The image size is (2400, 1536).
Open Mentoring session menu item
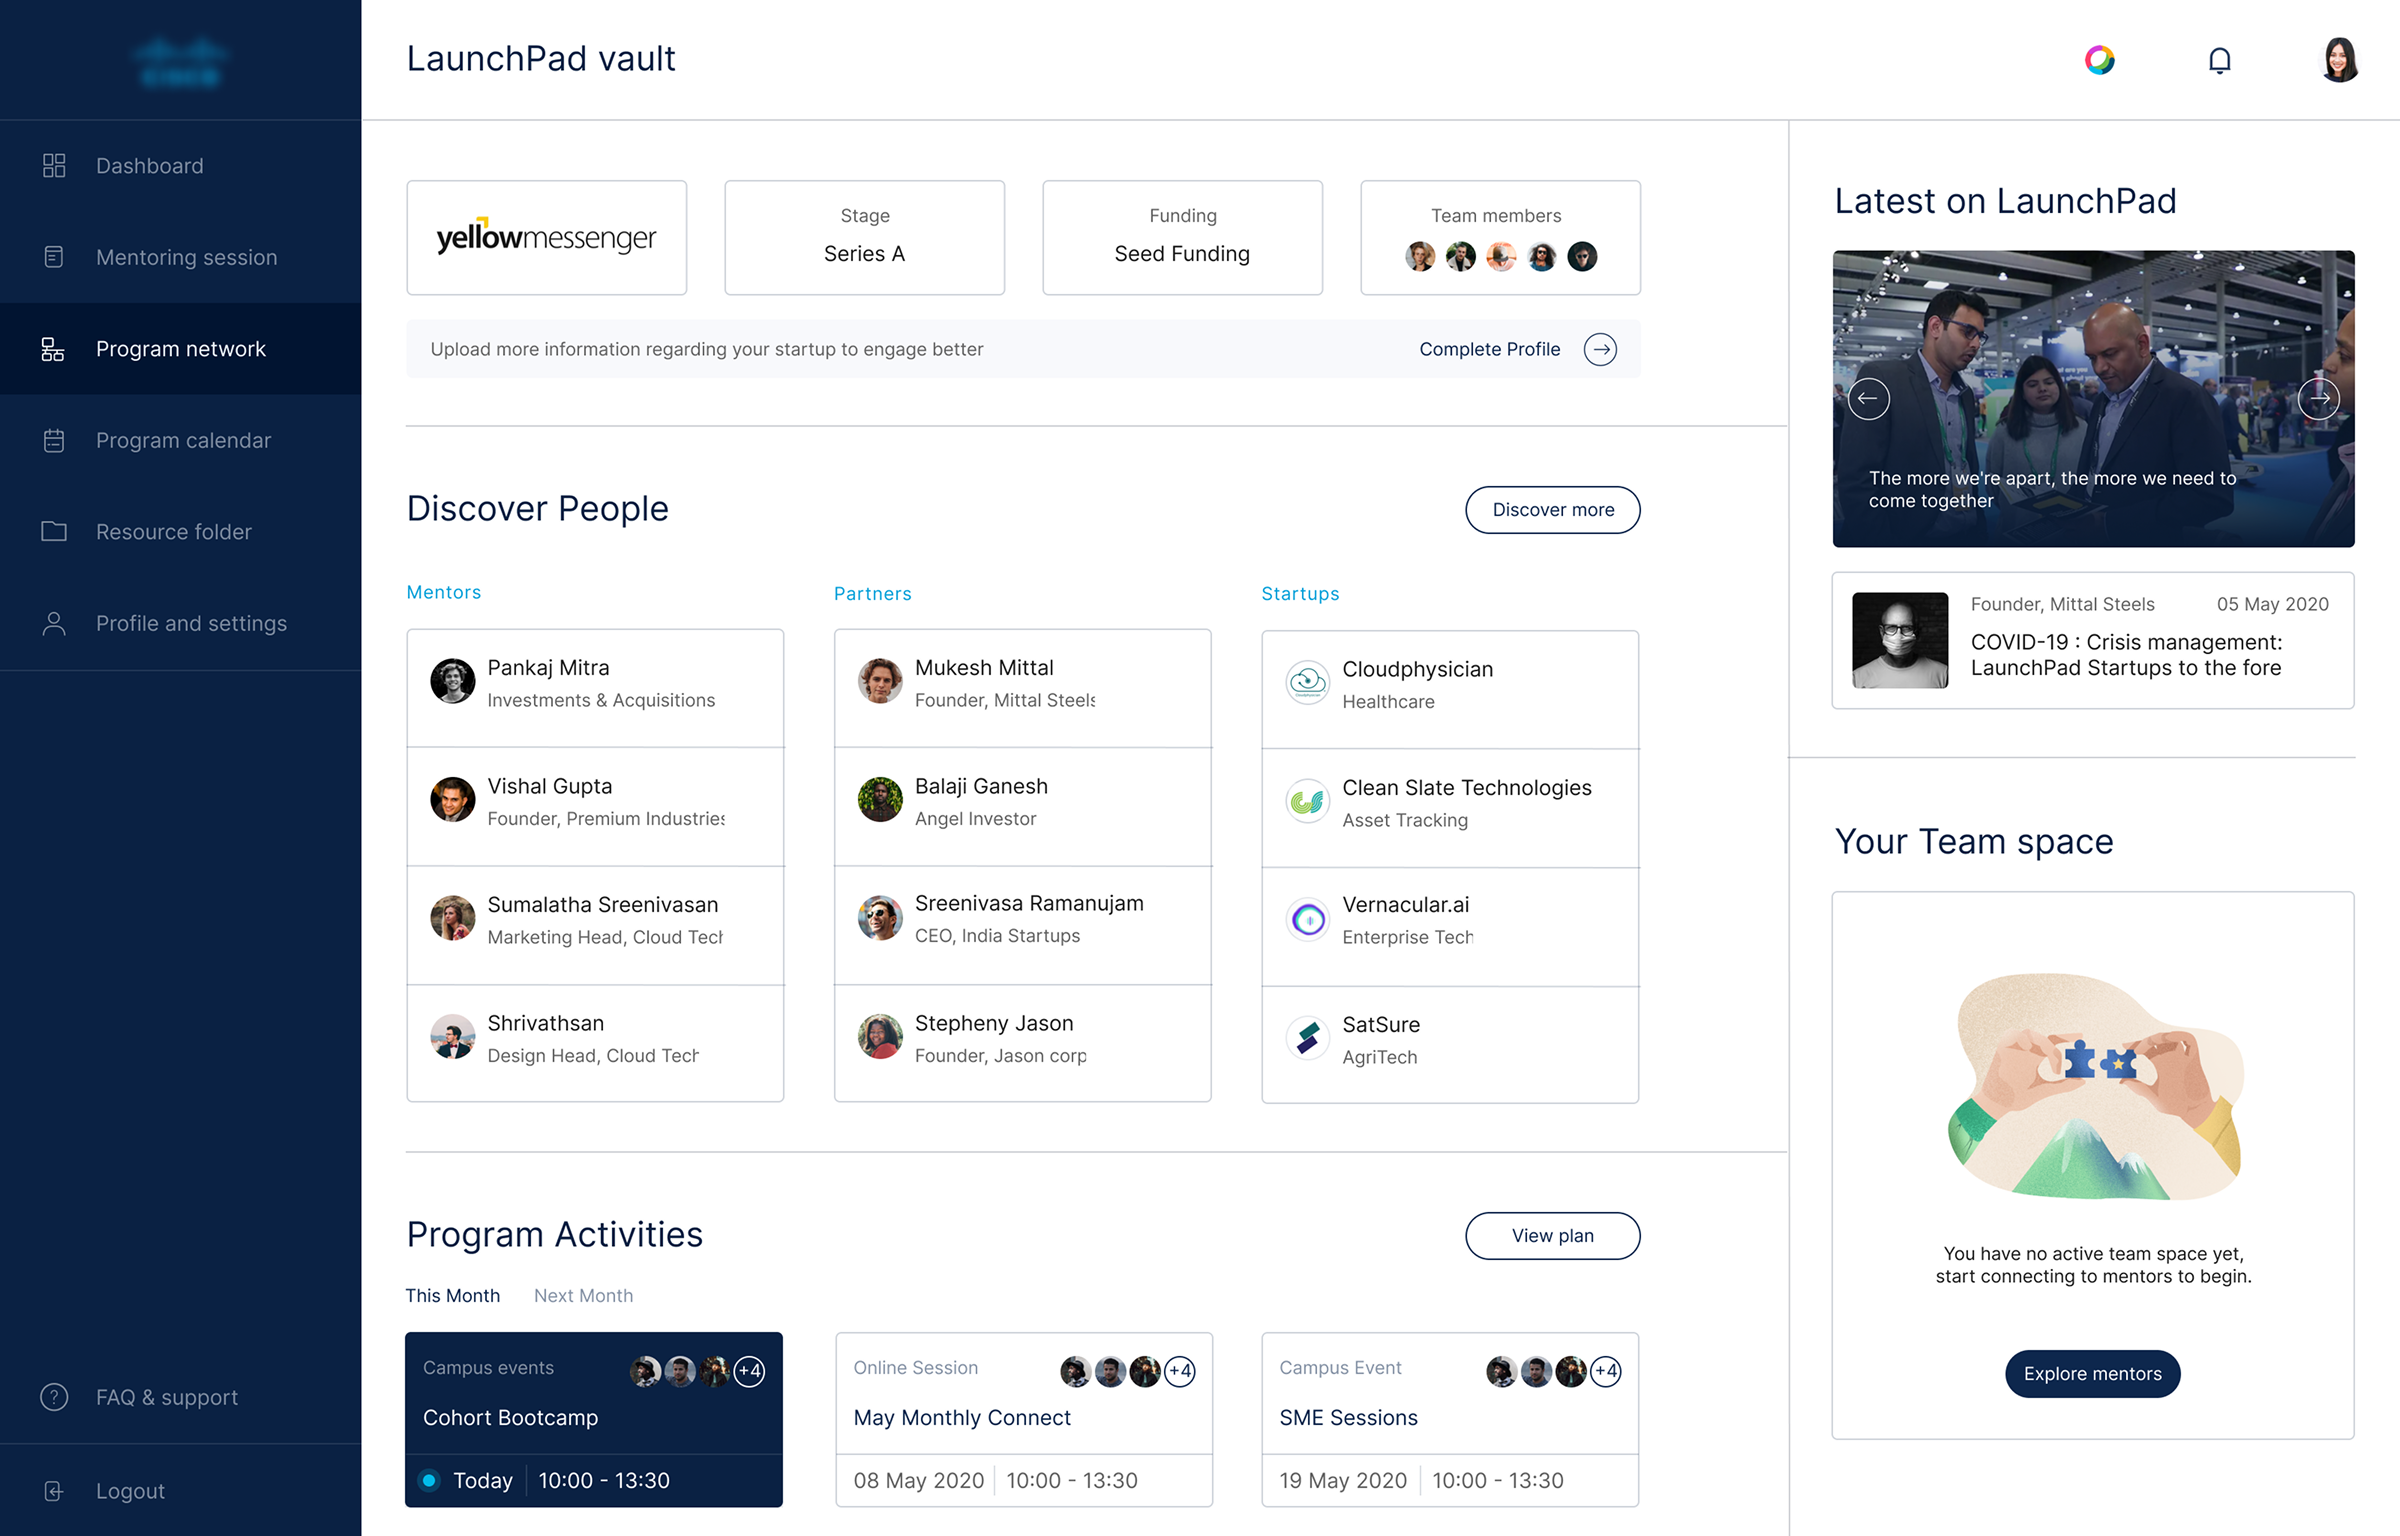[x=181, y=257]
